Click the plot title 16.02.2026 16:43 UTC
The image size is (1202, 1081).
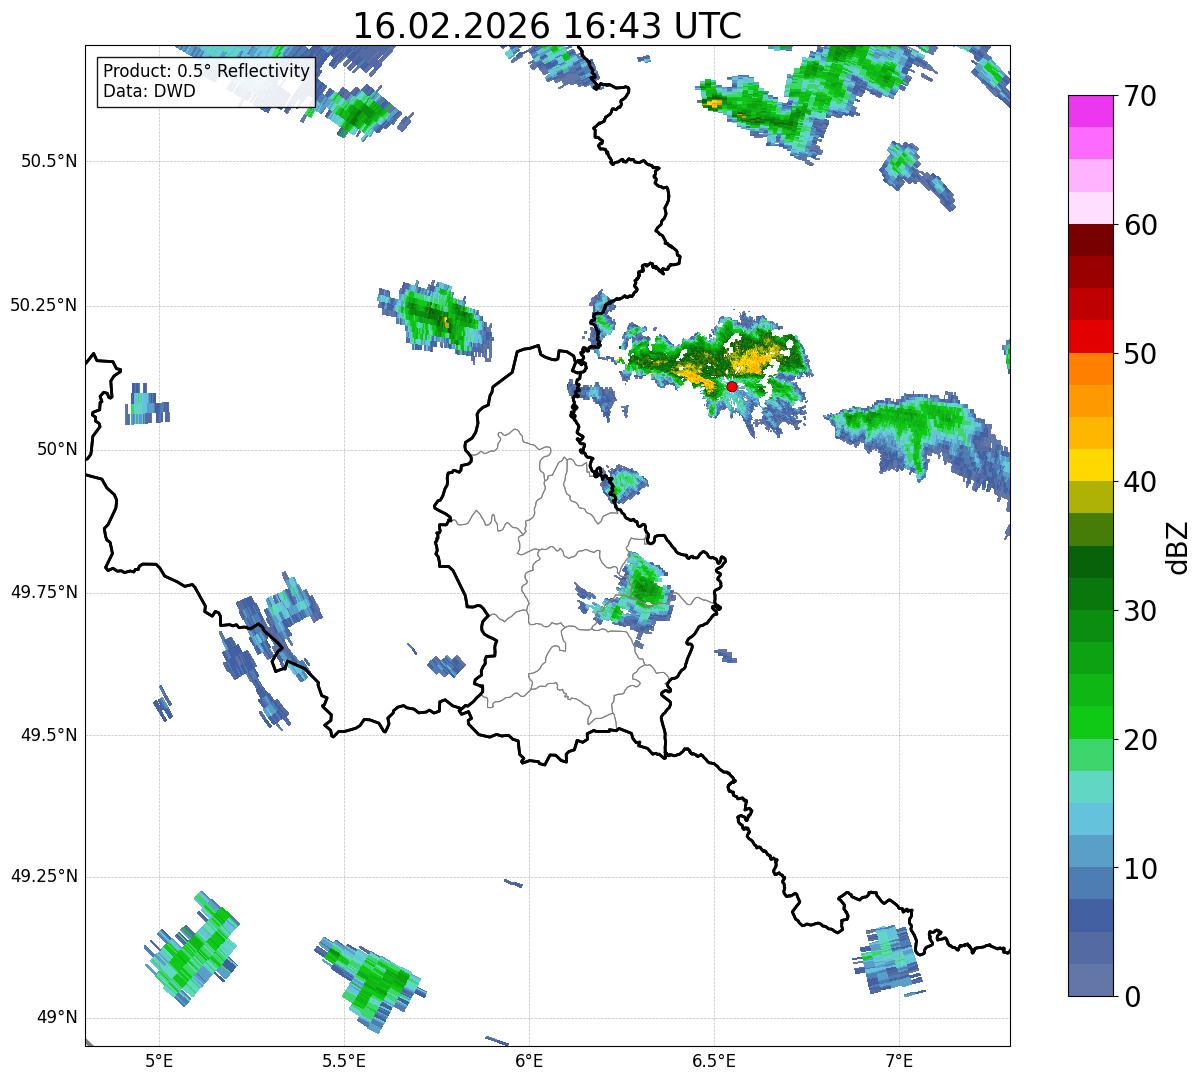point(547,26)
